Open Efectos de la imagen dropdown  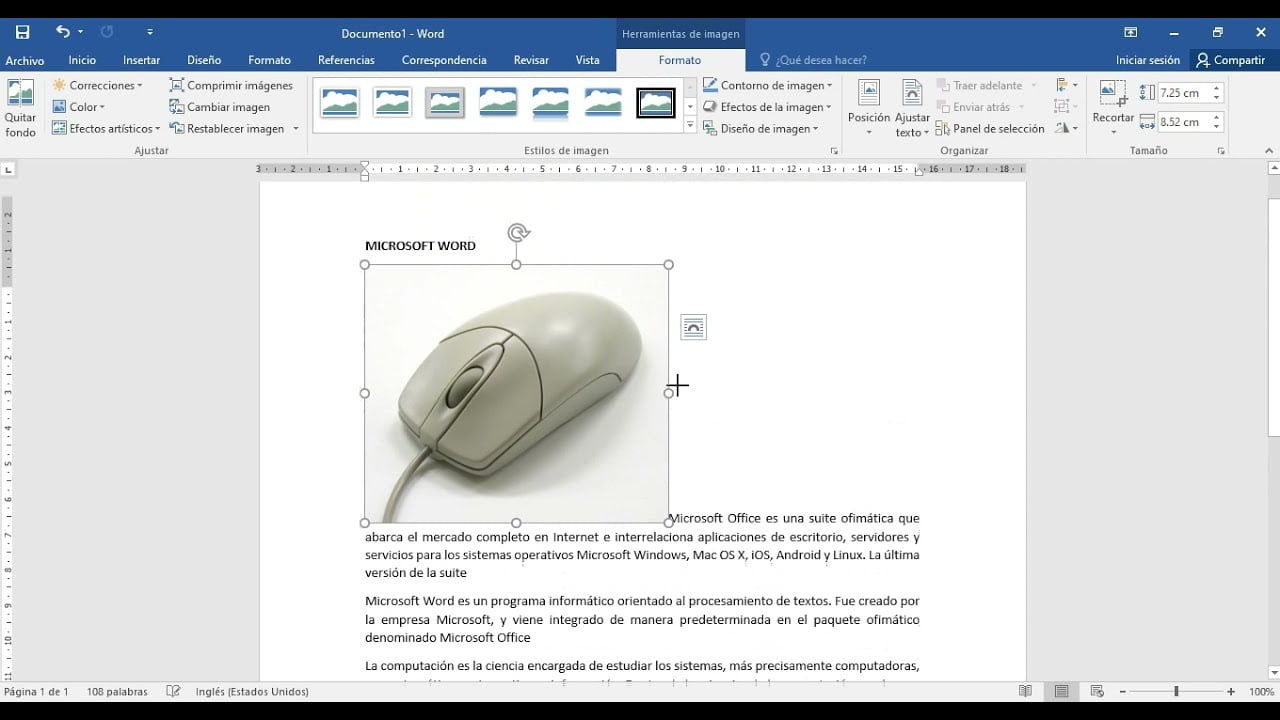[767, 107]
